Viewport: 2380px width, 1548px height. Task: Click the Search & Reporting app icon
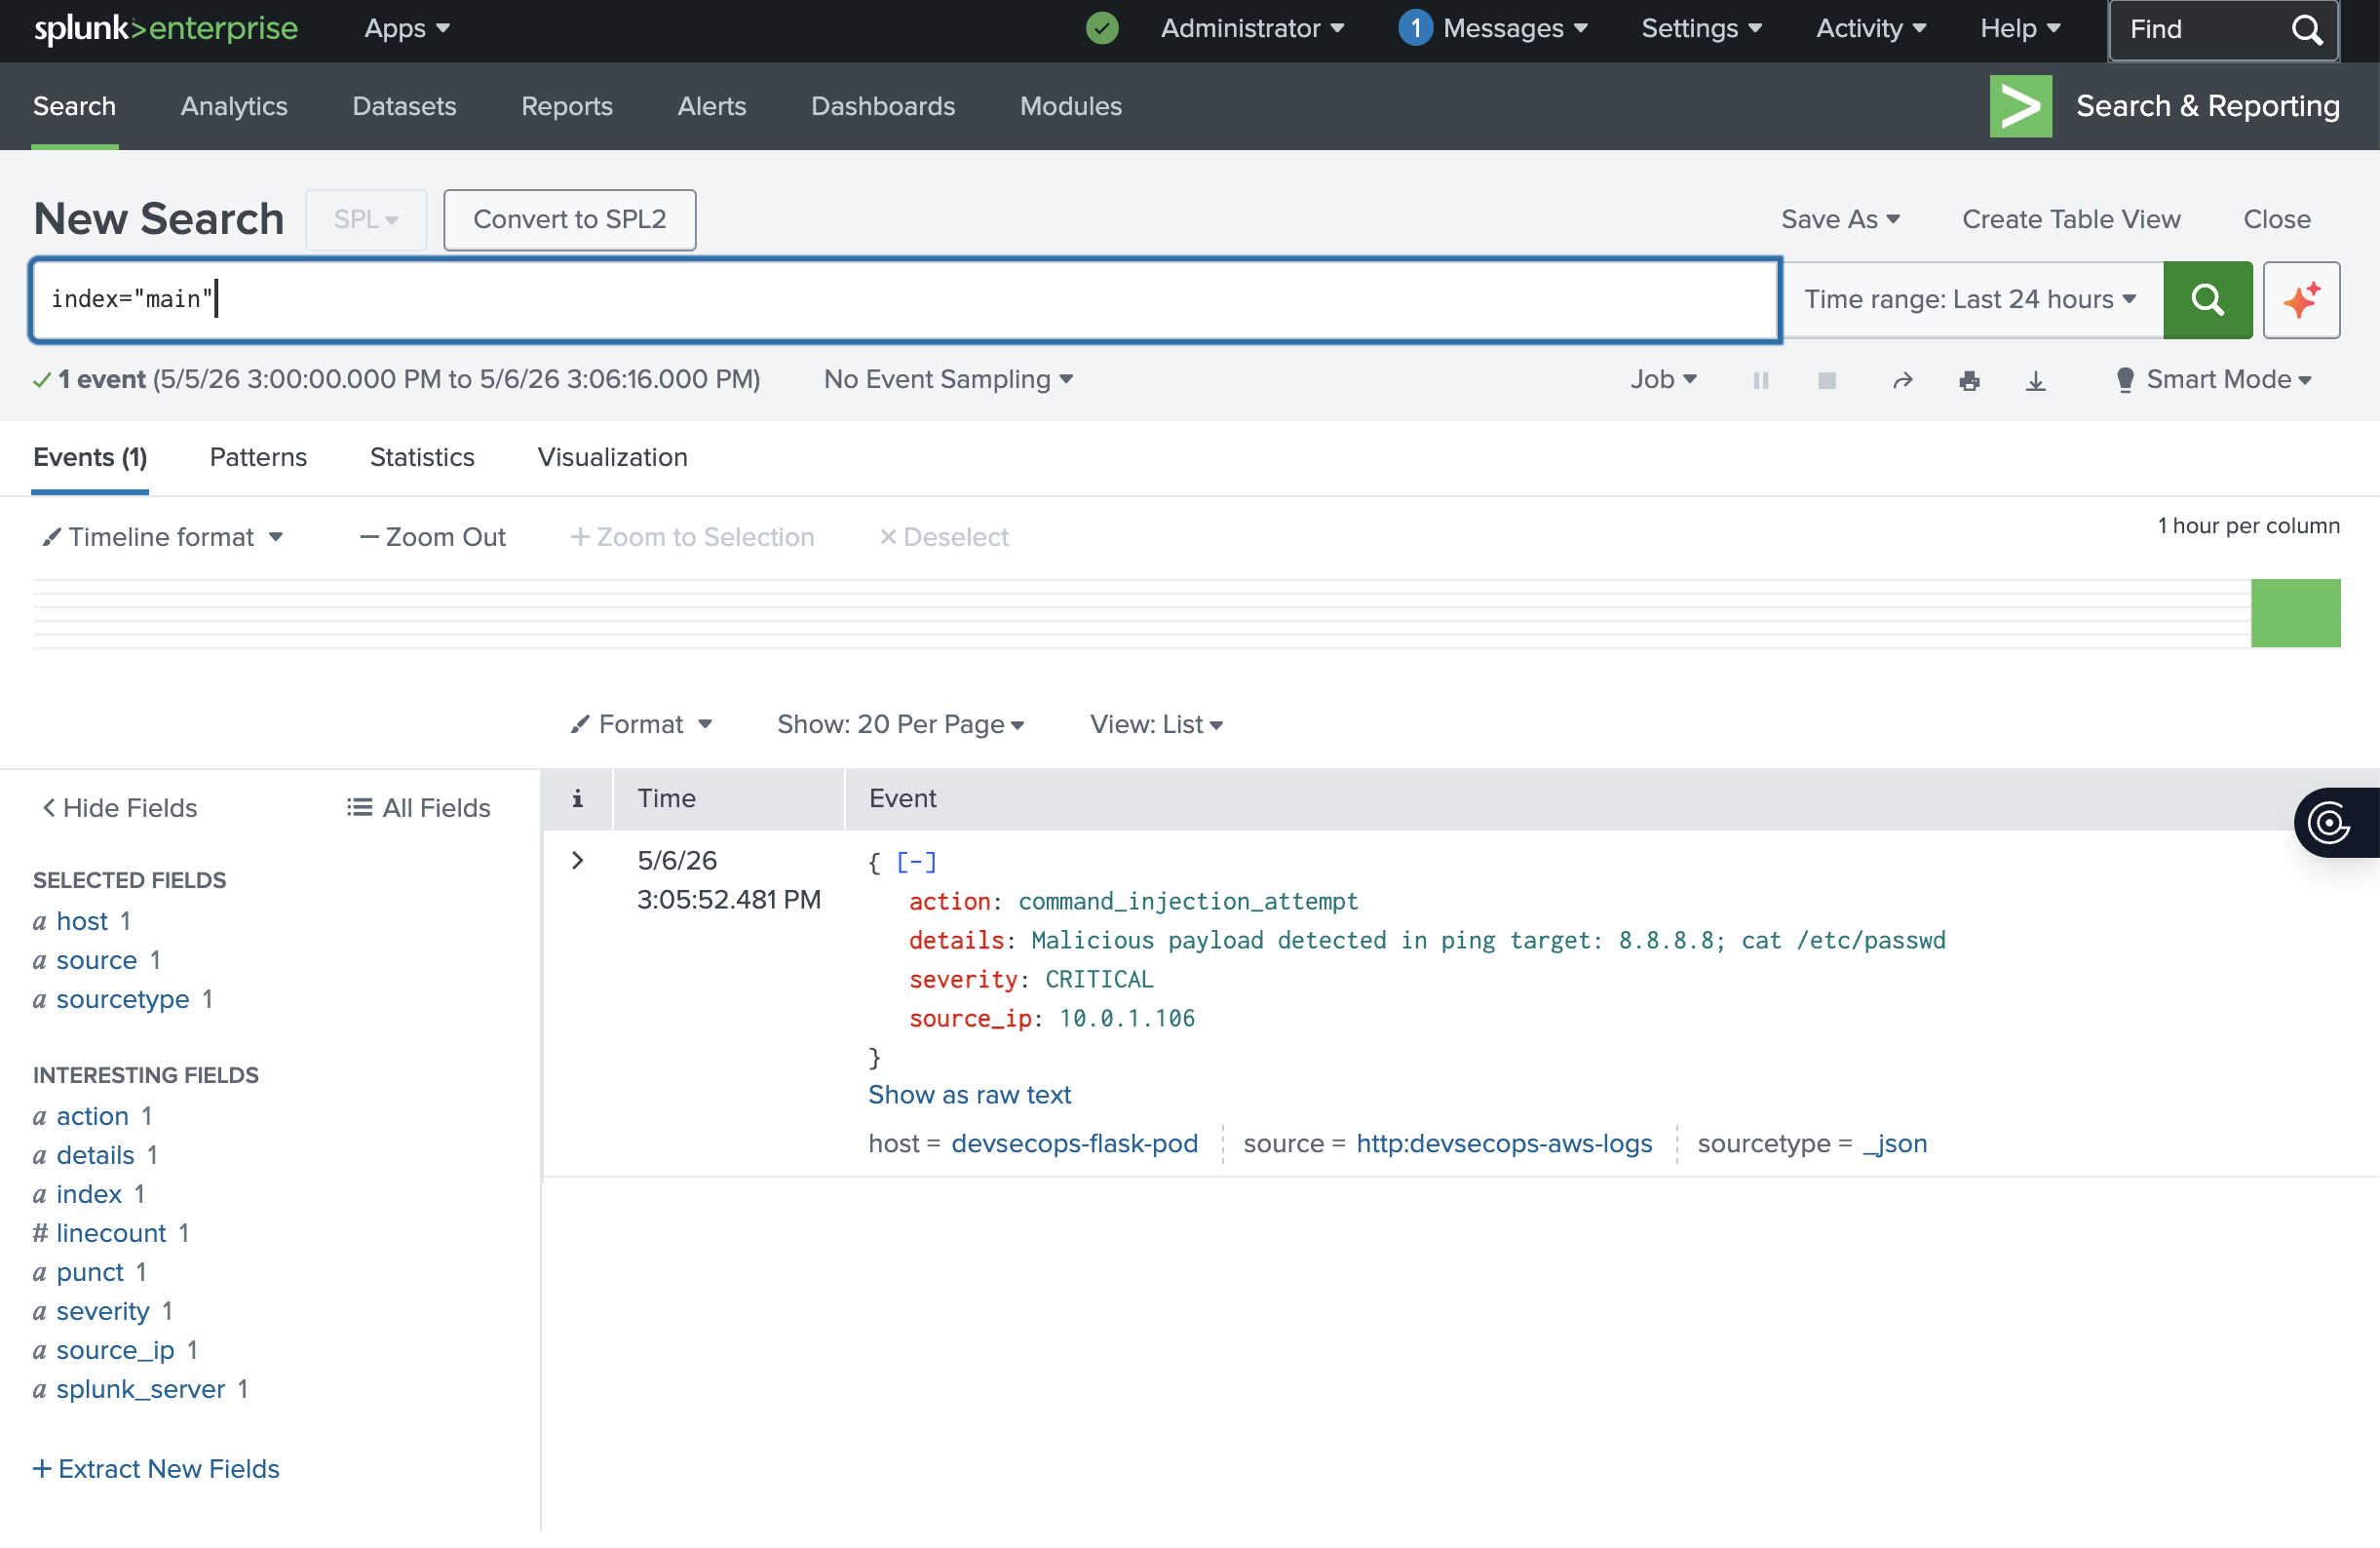(x=2020, y=106)
